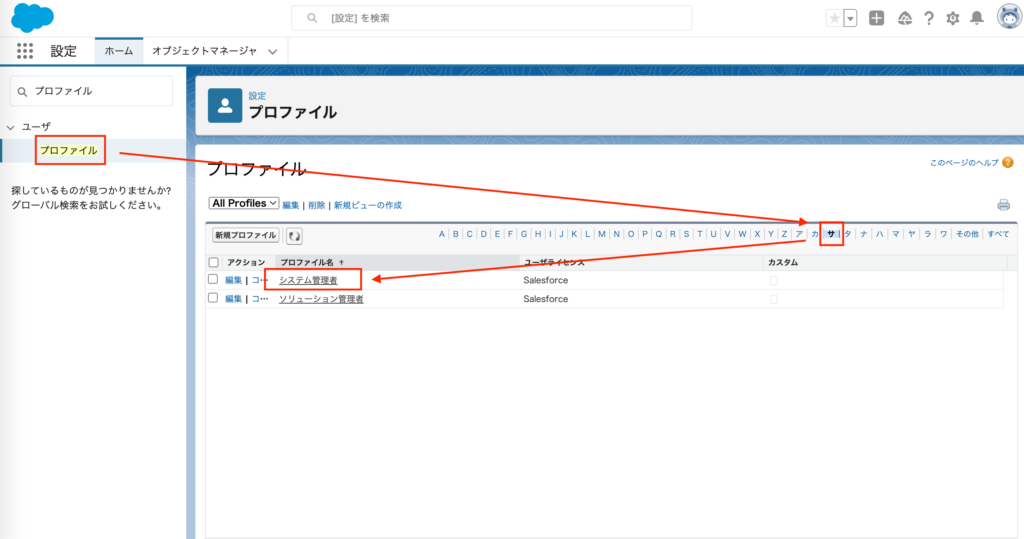Open the Trailhead guidance icon
Image resolution: width=1024 pixels, height=539 pixels.
pos(905,18)
